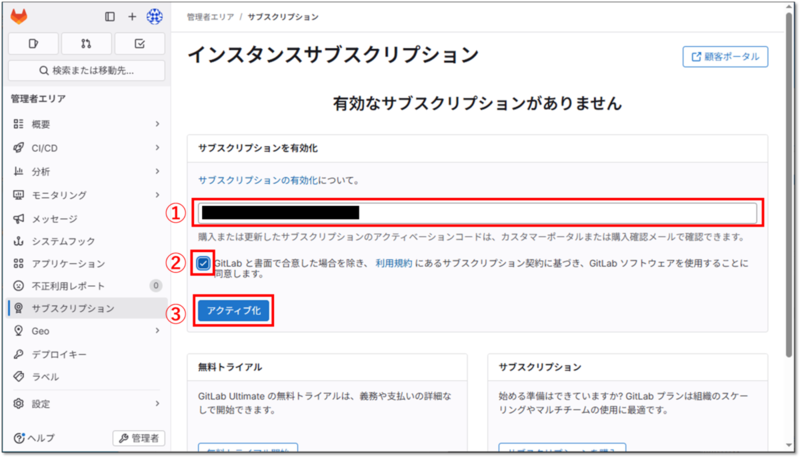The width and height of the screenshot is (800, 458).
Task: Open デプロイキー in the sidebar
Action: click(x=87, y=354)
